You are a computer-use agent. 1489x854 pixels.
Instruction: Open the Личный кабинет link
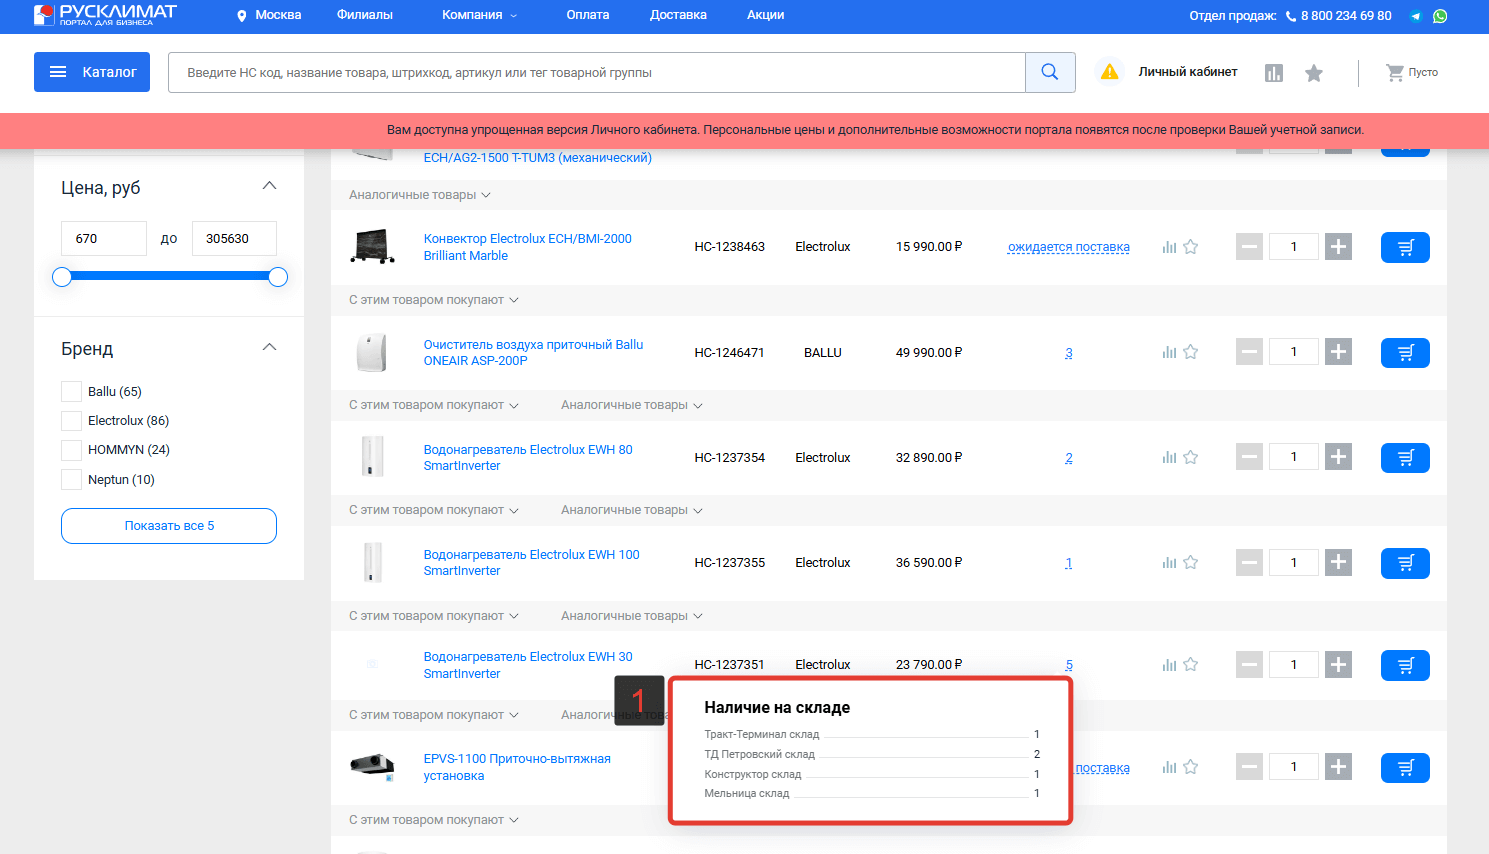(x=1188, y=72)
